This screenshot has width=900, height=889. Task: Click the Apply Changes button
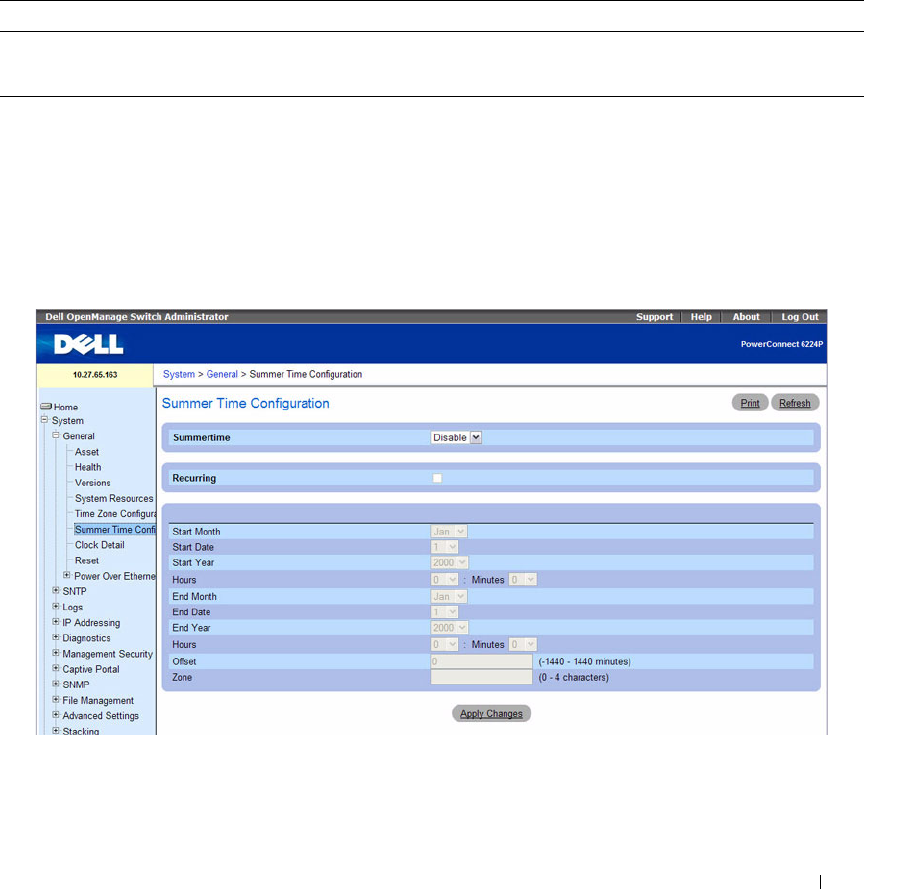click(491, 713)
